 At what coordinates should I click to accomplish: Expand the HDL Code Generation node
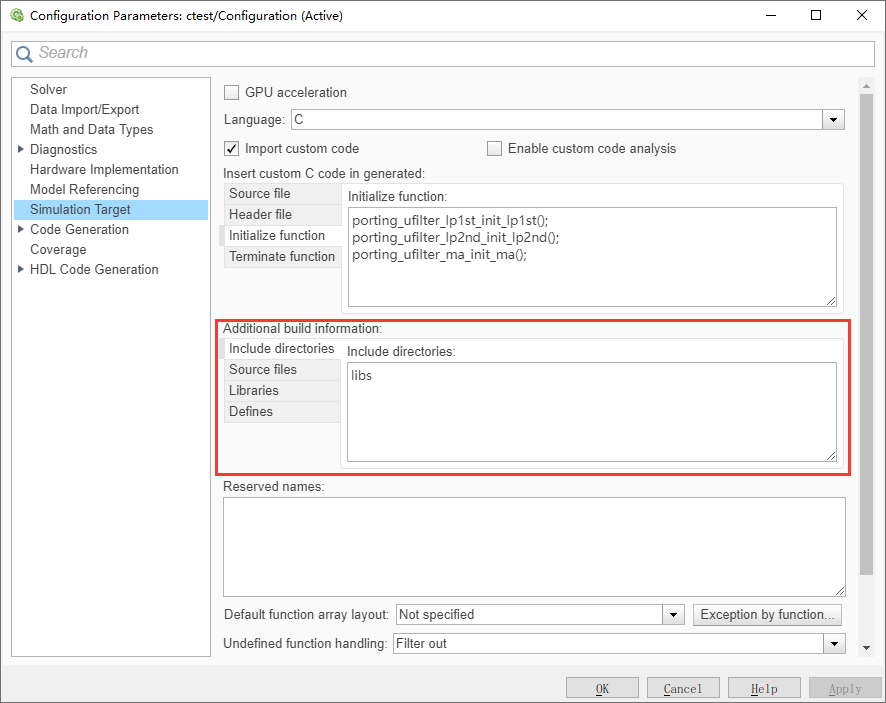(21, 270)
